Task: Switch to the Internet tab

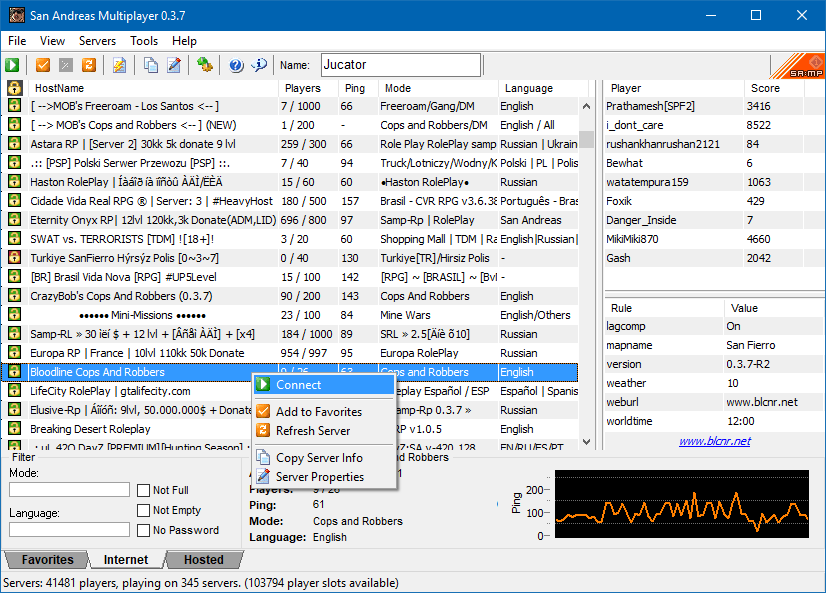Action: 126,559
